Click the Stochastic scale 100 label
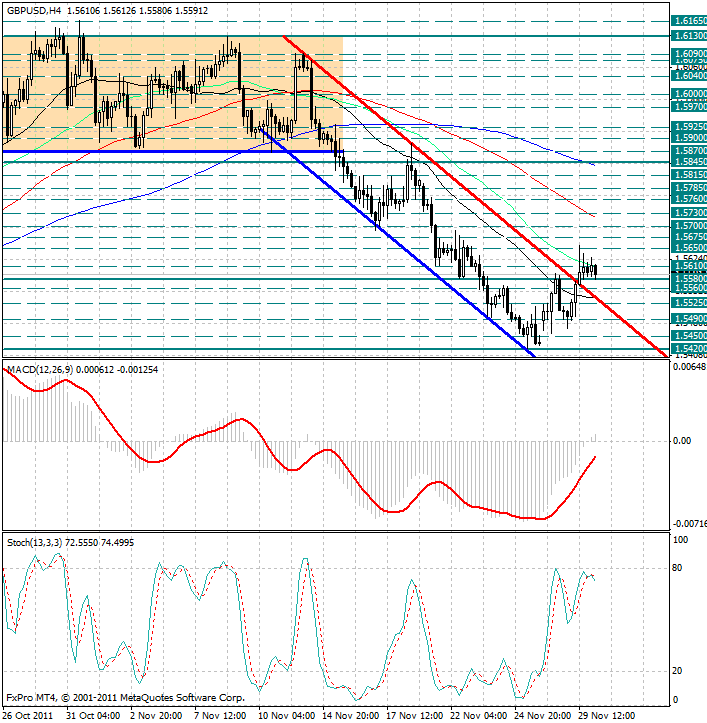Viewport: 707px width, 723px height. tap(680, 540)
